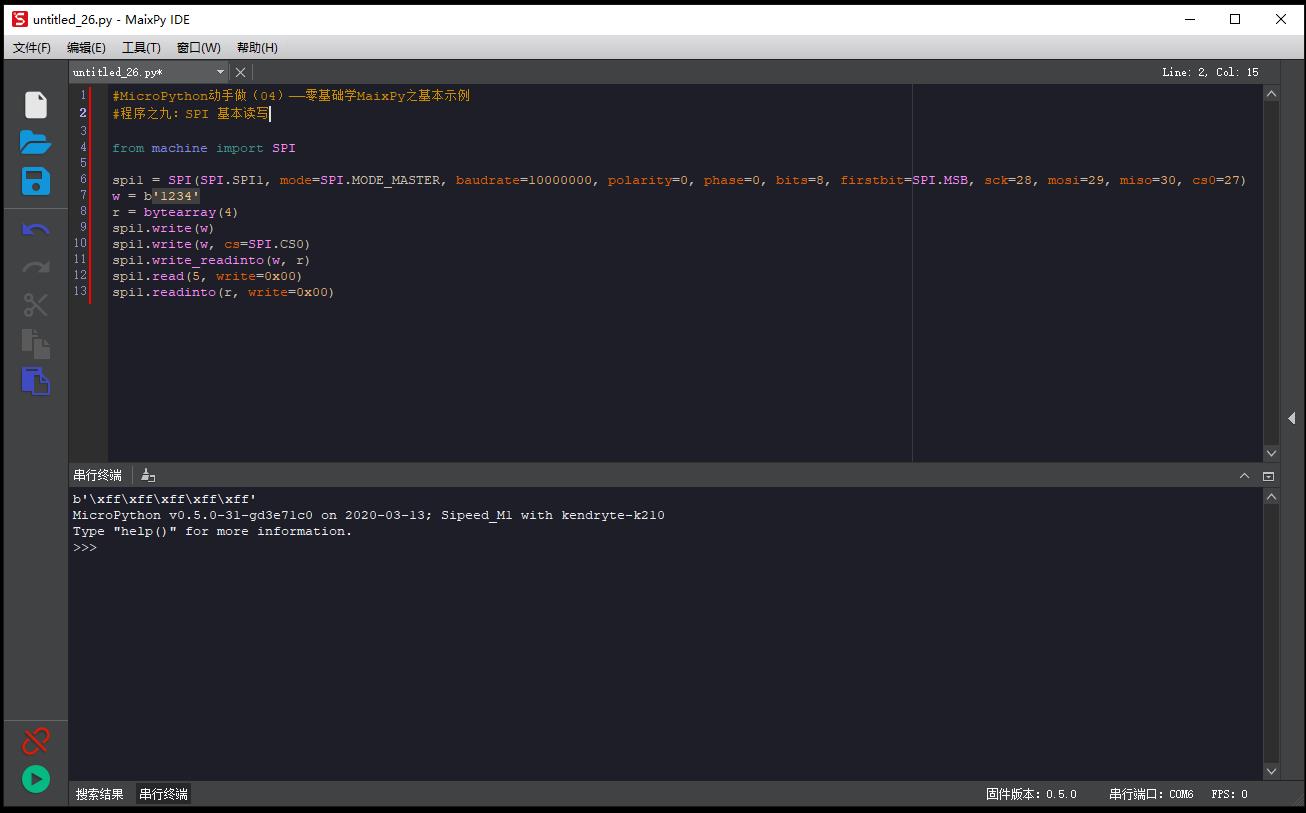
Task: Click line number 13 in the gutter
Action: click(80, 292)
